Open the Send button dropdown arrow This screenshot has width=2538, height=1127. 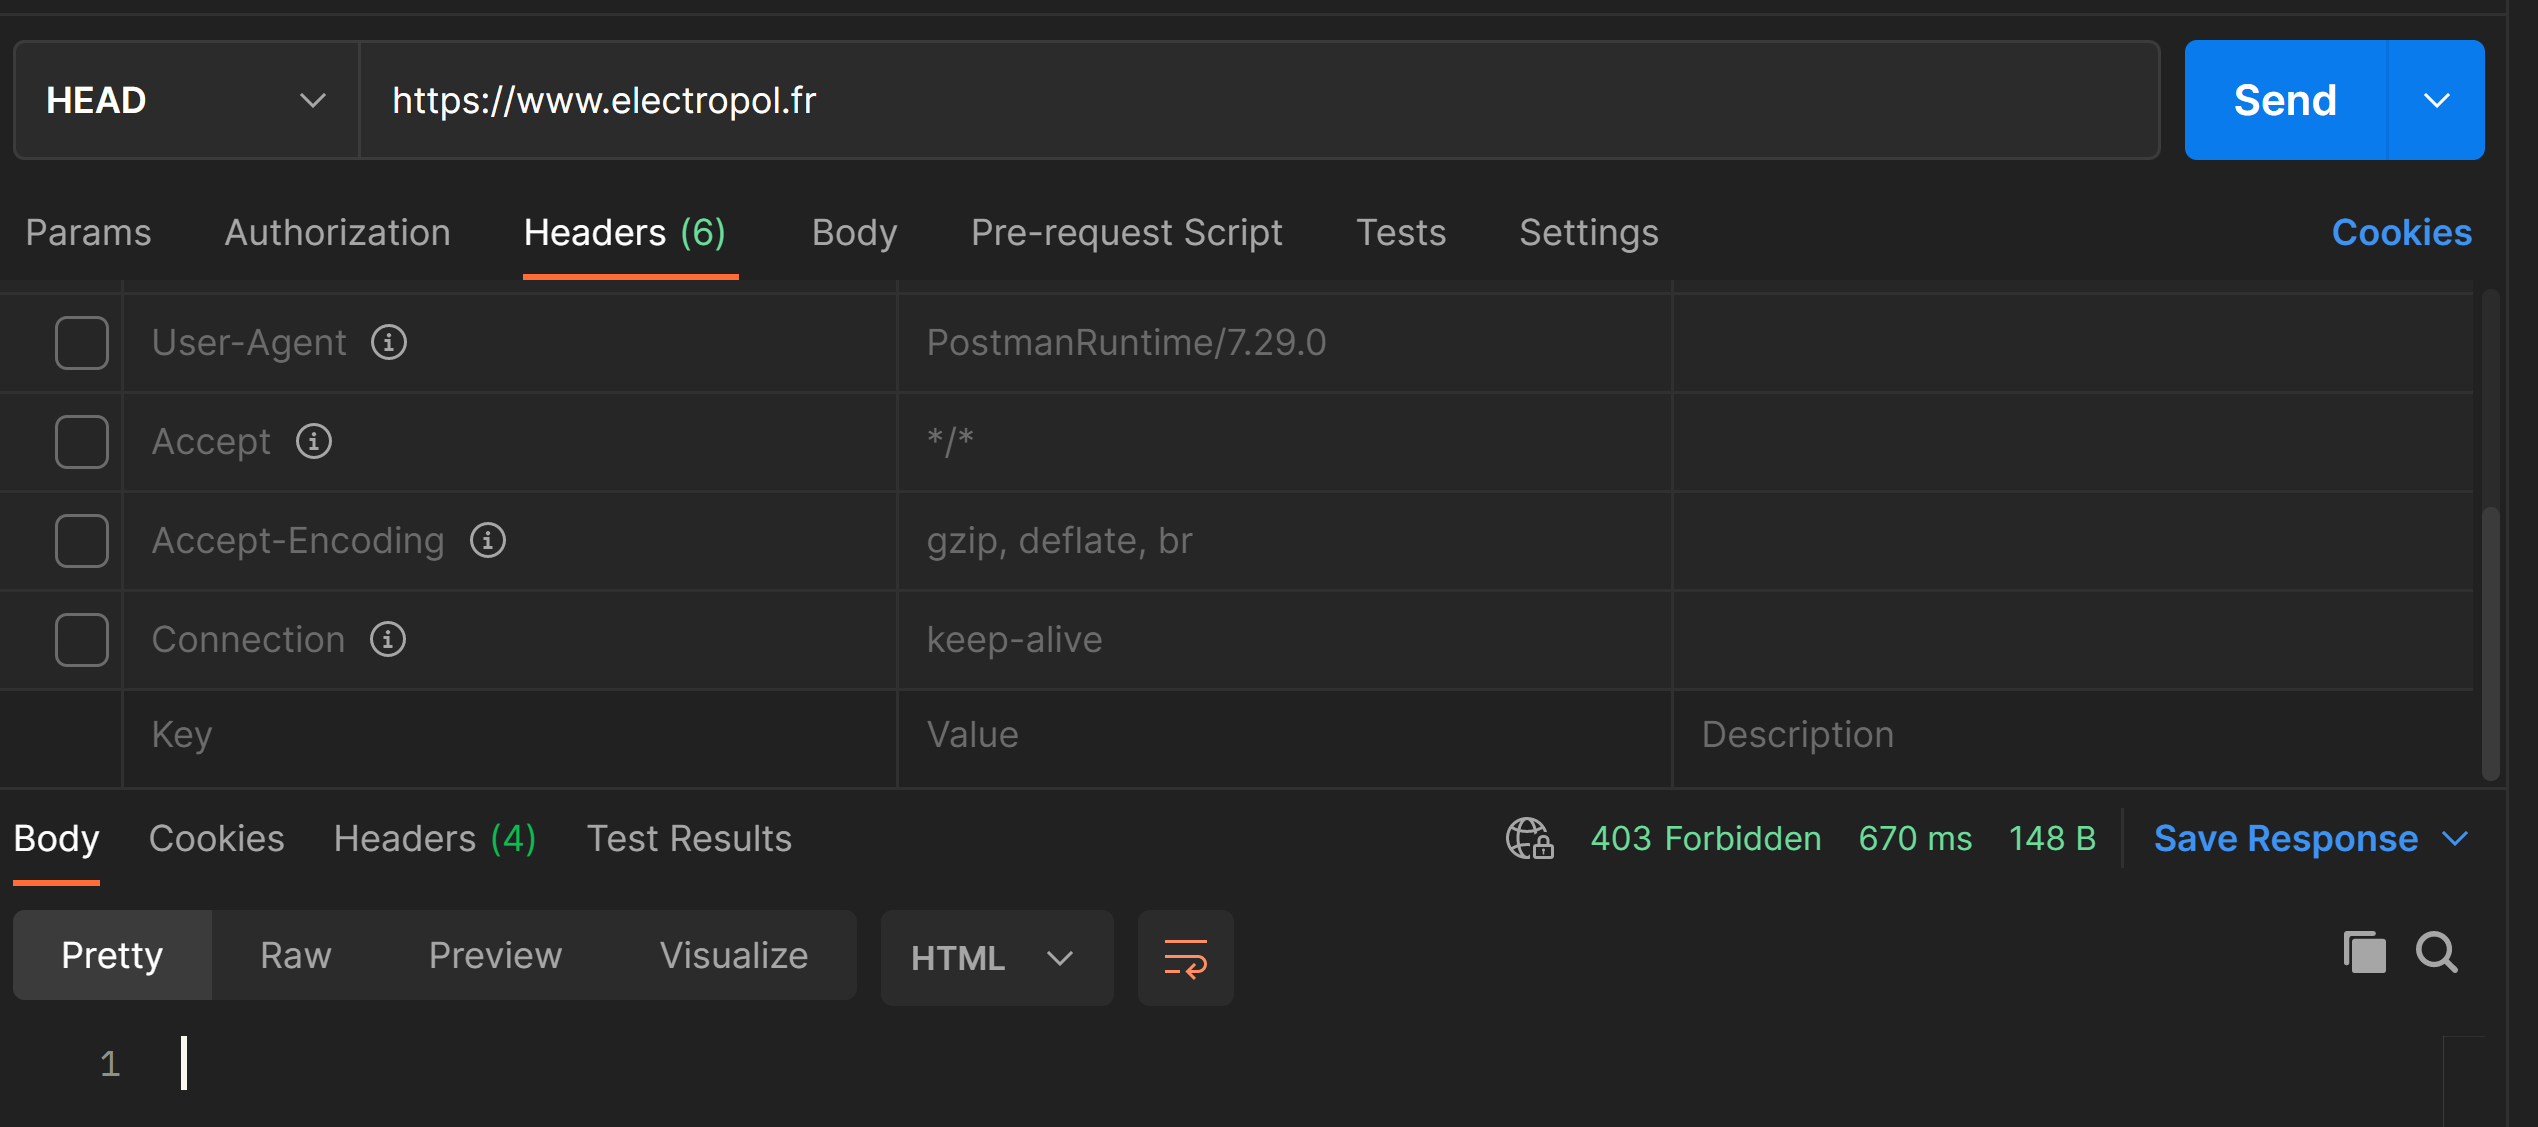[x=2437, y=100]
